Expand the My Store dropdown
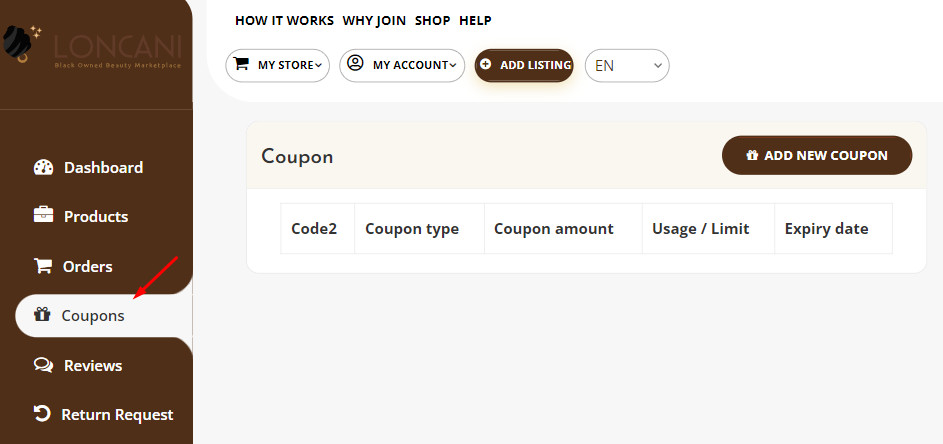The width and height of the screenshot is (943, 444). coord(278,66)
